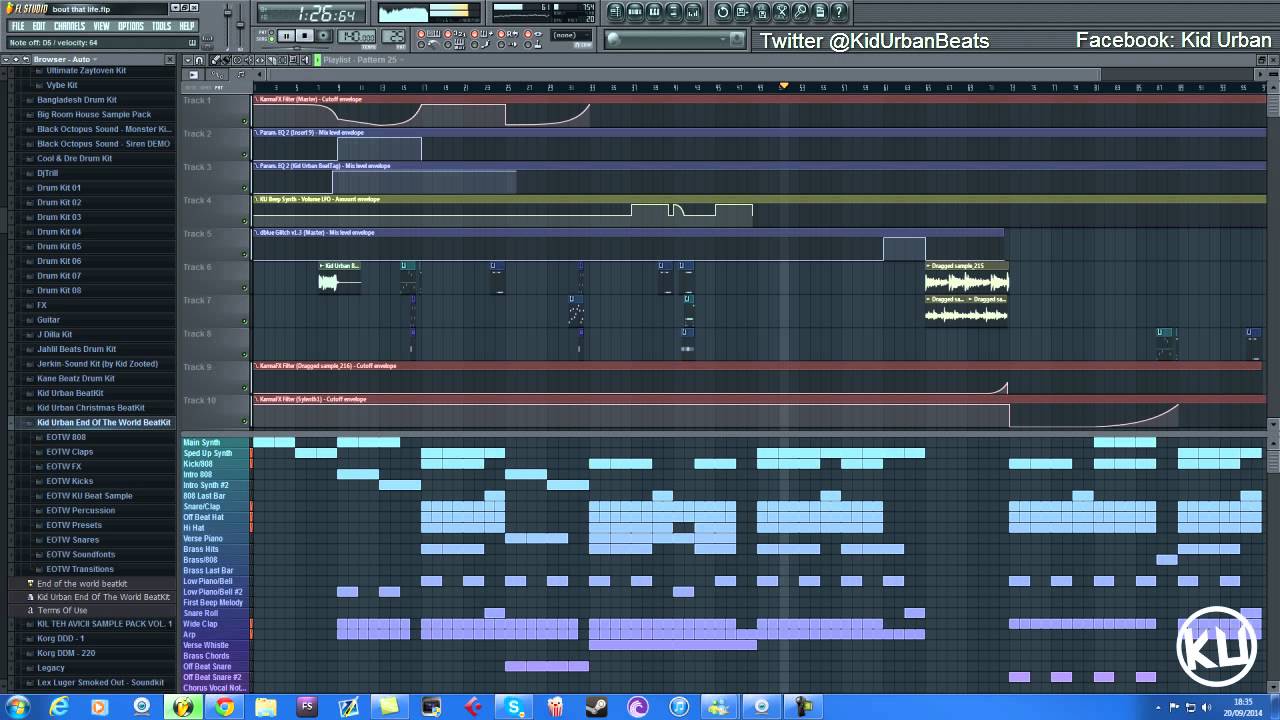Viewport: 1280px width, 720px height.
Task: Open the Step Sequencer view button
Action: 635,12
